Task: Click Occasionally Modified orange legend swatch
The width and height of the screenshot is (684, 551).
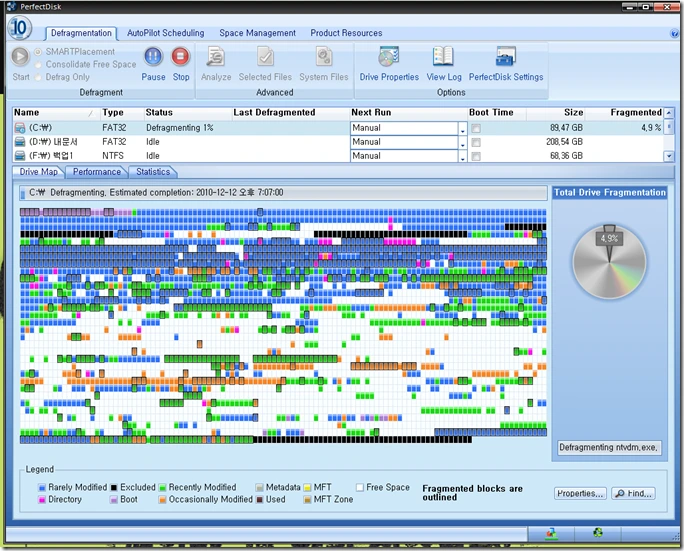Action: (x=162, y=500)
